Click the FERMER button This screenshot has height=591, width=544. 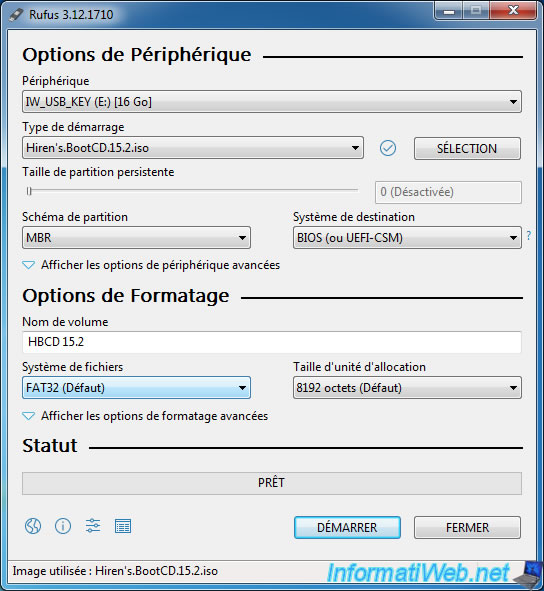click(x=467, y=527)
